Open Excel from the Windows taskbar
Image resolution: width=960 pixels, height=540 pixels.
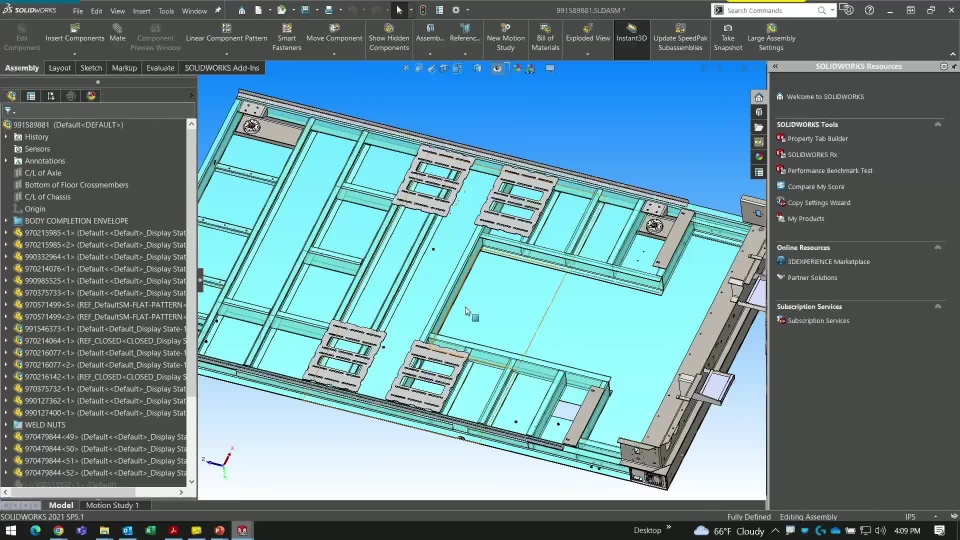[x=150, y=530]
